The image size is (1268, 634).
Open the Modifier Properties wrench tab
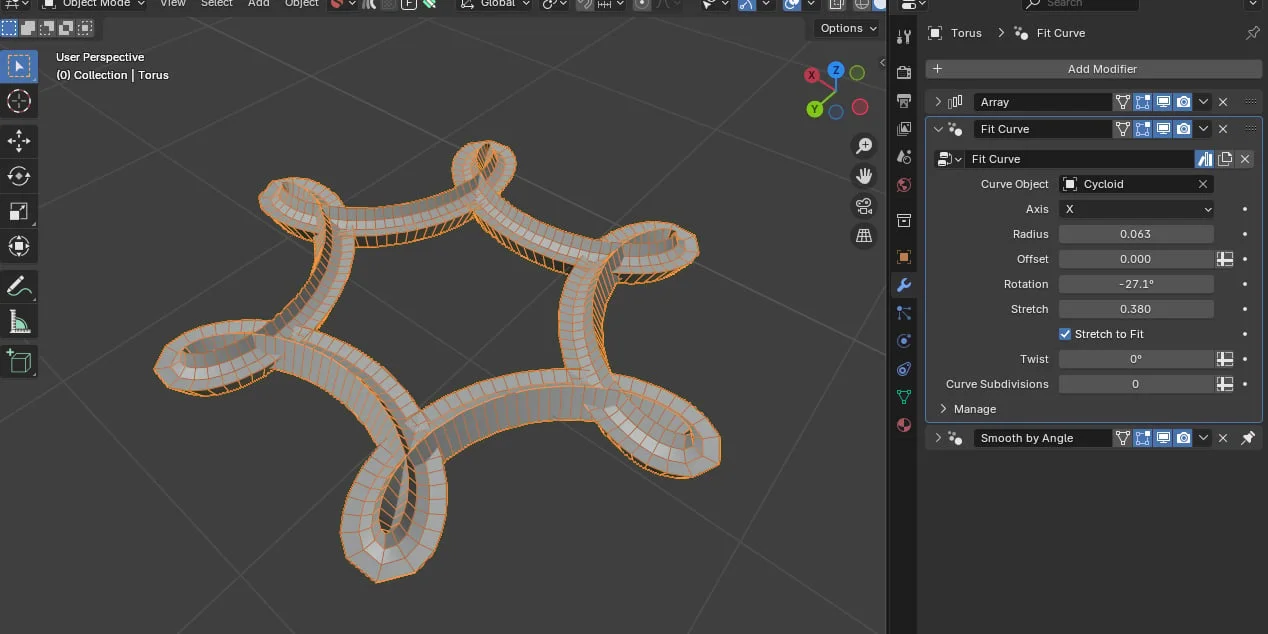[x=903, y=284]
